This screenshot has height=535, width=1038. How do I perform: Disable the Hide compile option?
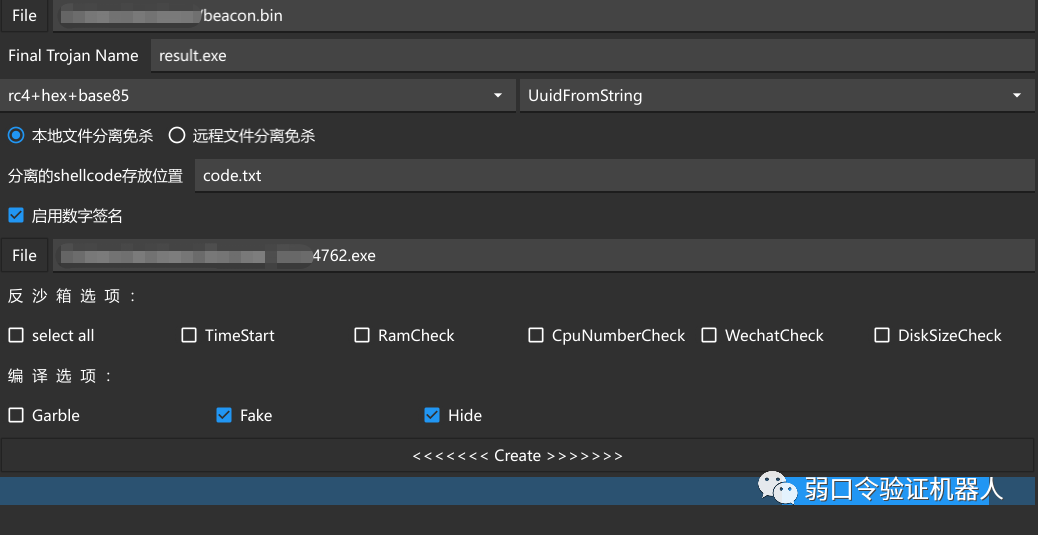point(432,416)
